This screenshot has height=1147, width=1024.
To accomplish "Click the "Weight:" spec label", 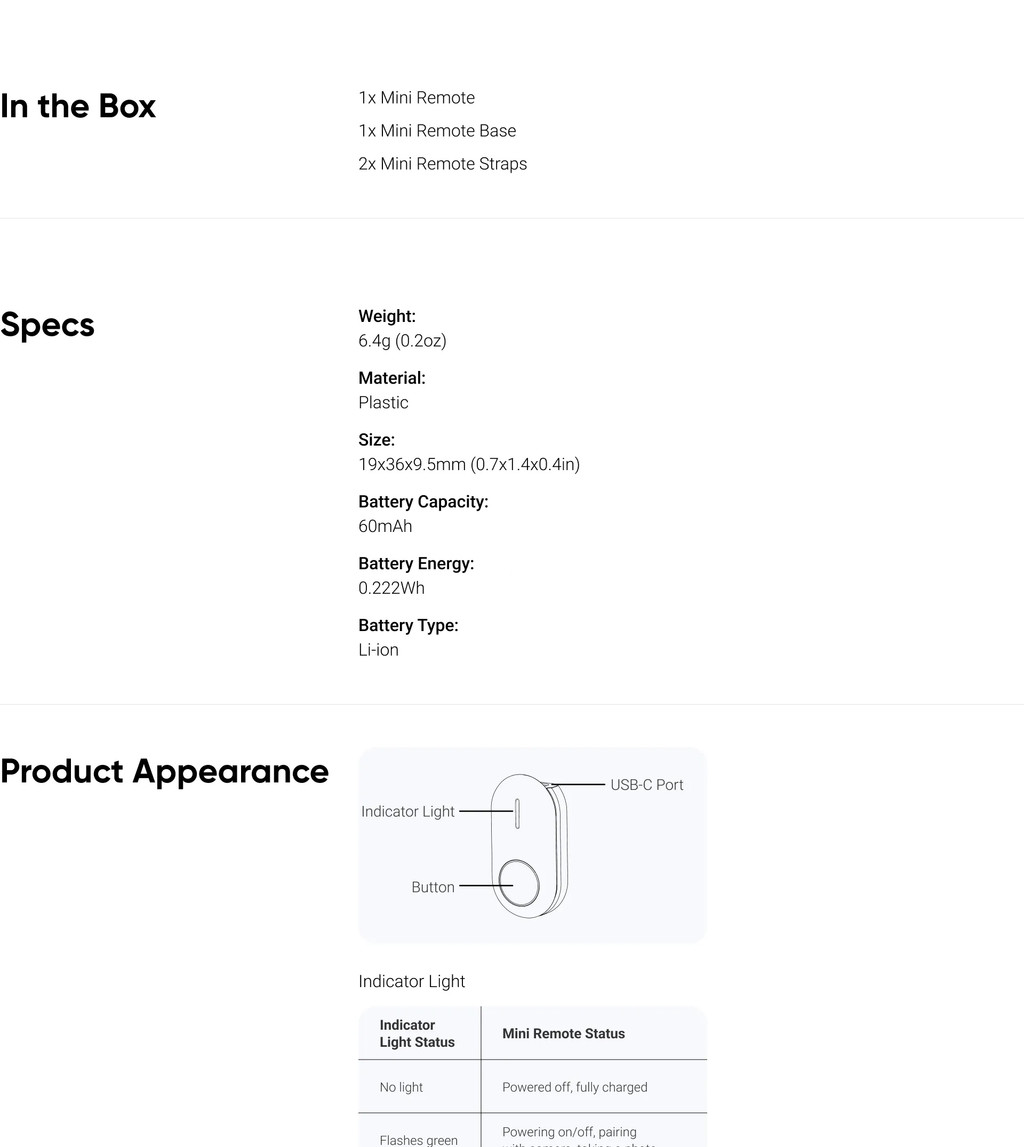I will (387, 316).
